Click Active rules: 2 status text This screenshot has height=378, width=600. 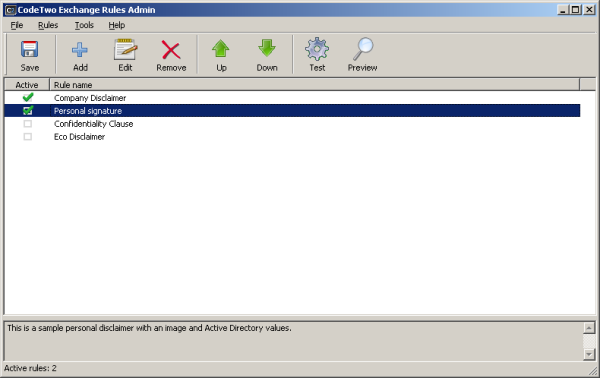30,368
